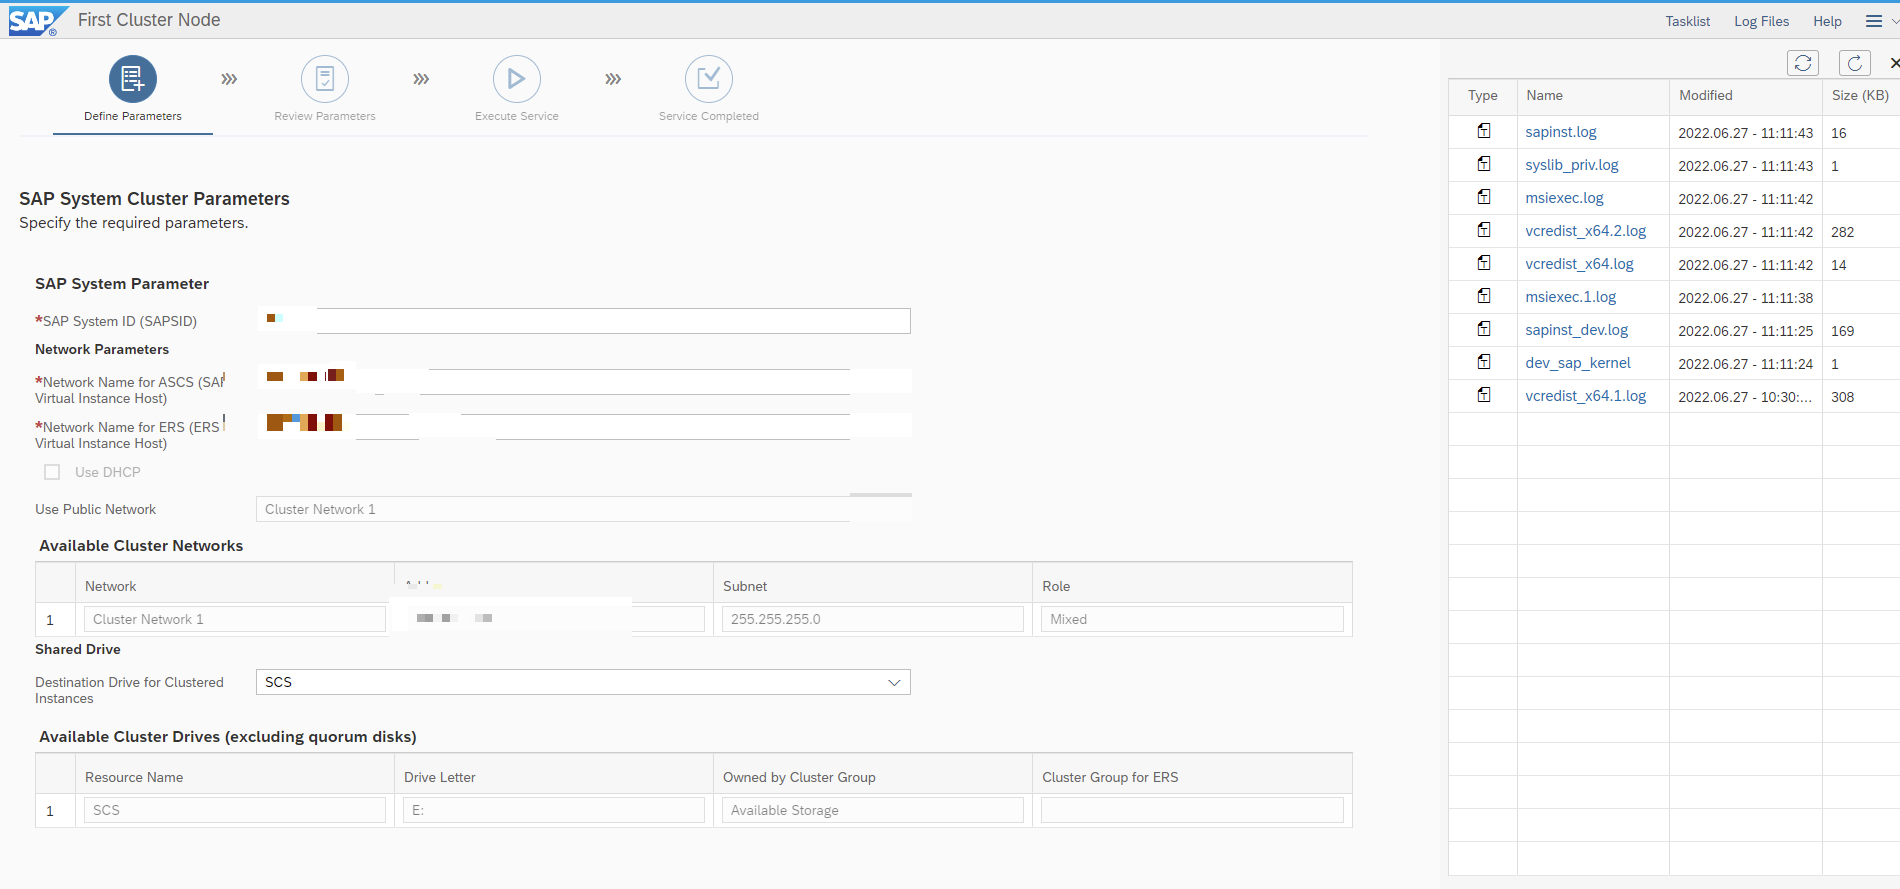
Task: Click the empty Cluster Group for ERS cell
Action: click(x=1192, y=810)
